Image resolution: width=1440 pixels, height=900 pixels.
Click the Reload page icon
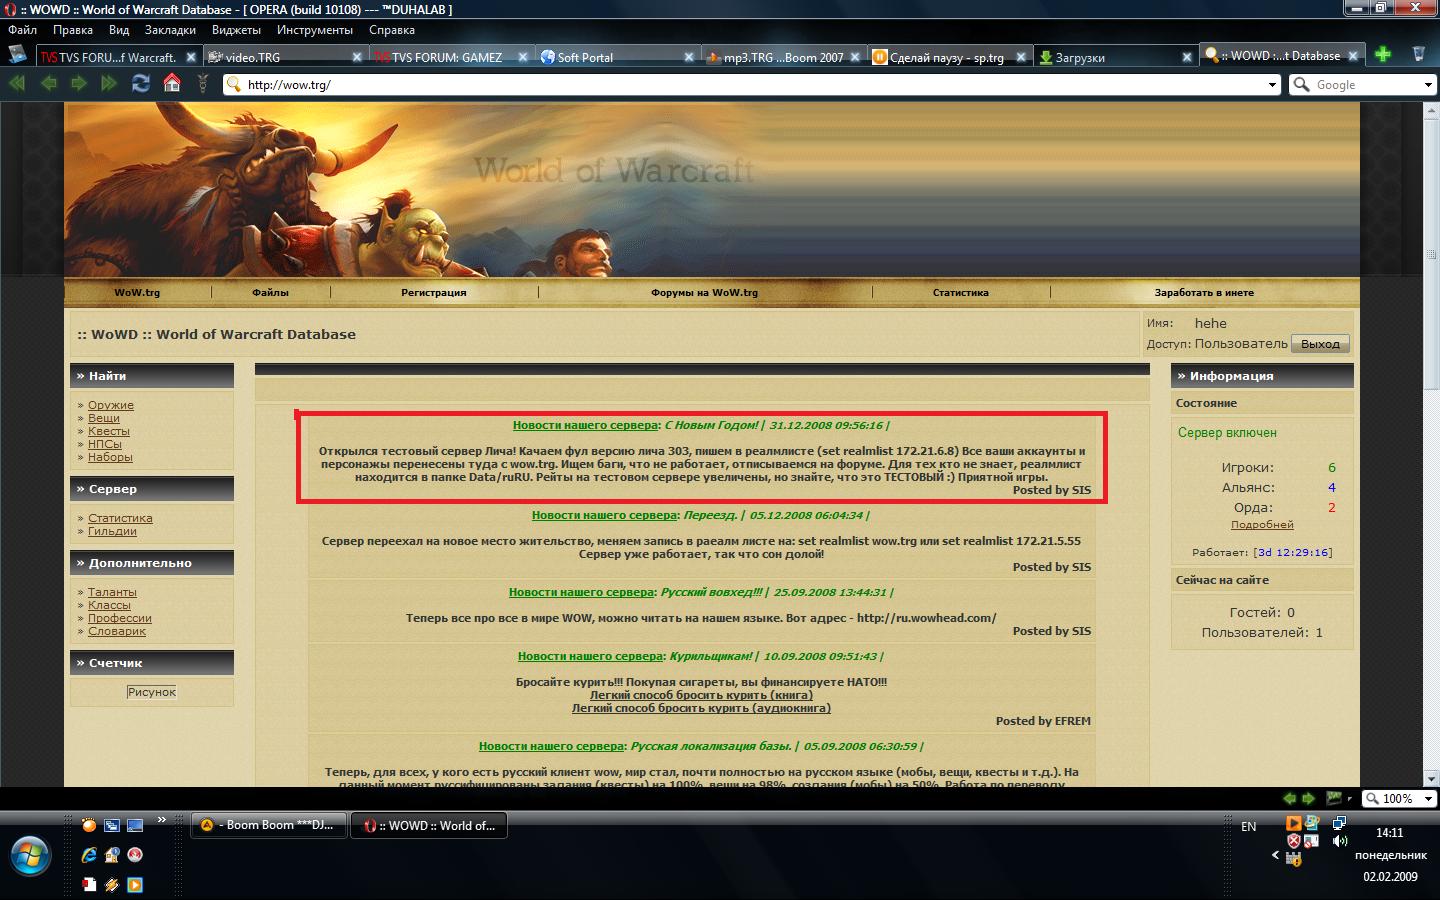click(141, 84)
